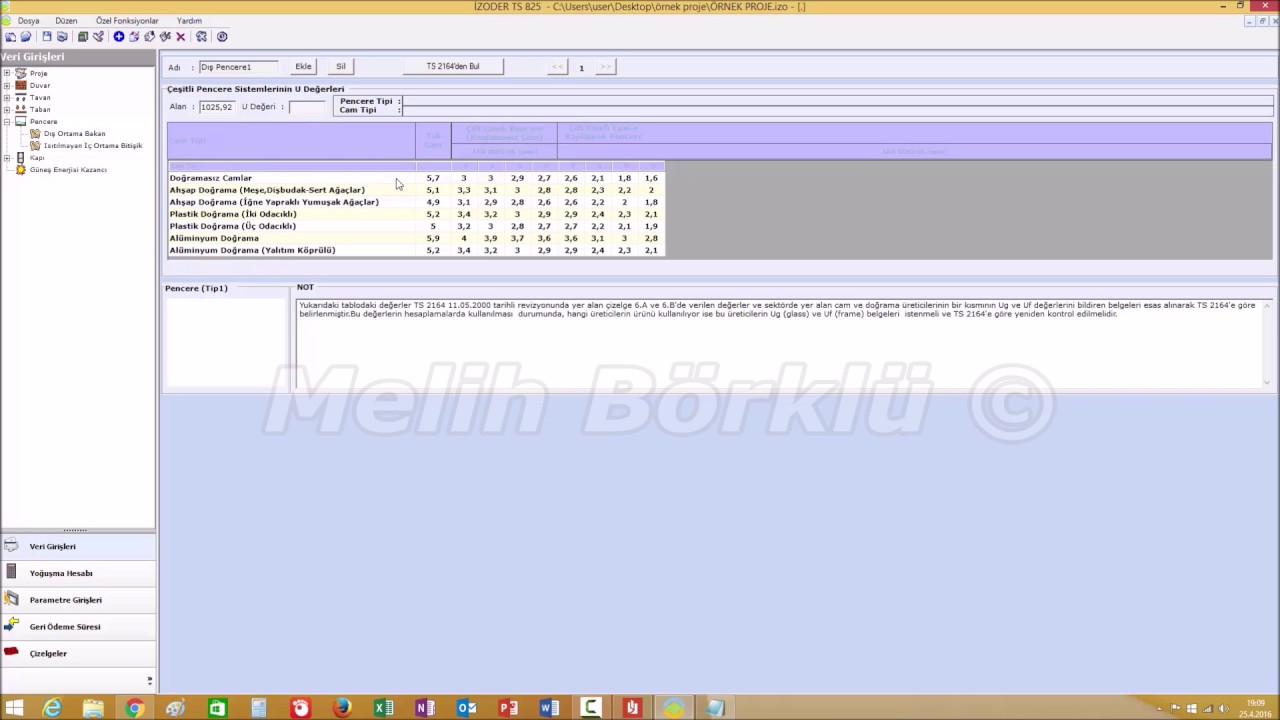Open the Windows Start menu

click(x=14, y=708)
